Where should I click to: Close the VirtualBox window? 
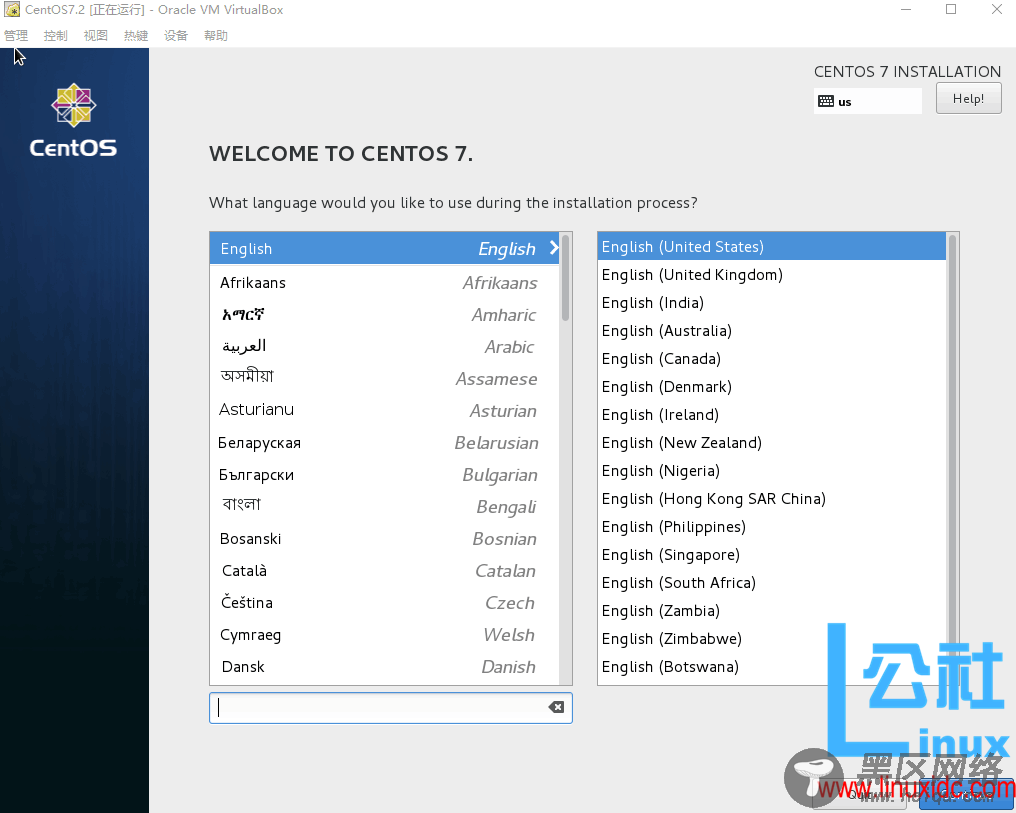[x=997, y=9]
